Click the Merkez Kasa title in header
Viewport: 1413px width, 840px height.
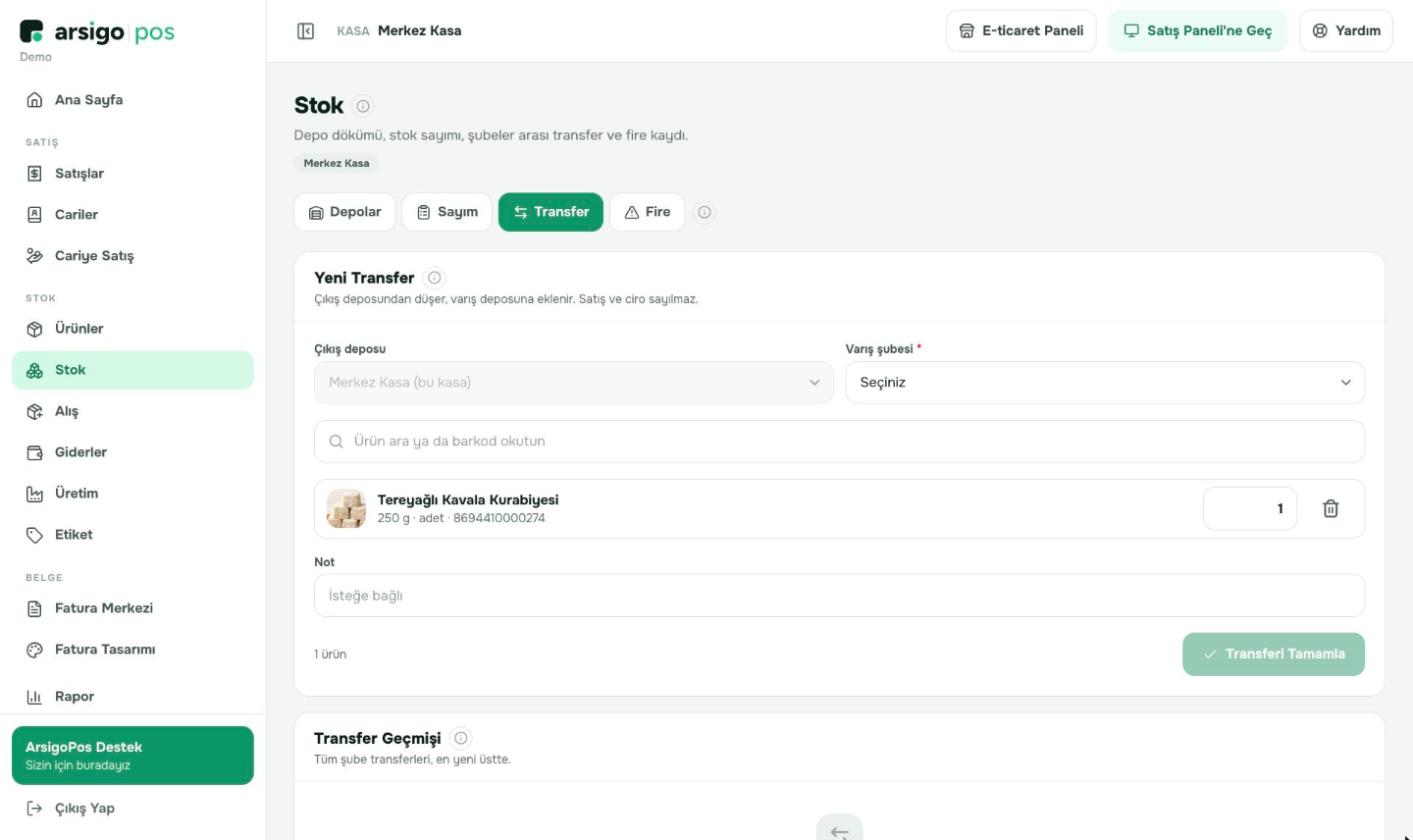point(420,31)
